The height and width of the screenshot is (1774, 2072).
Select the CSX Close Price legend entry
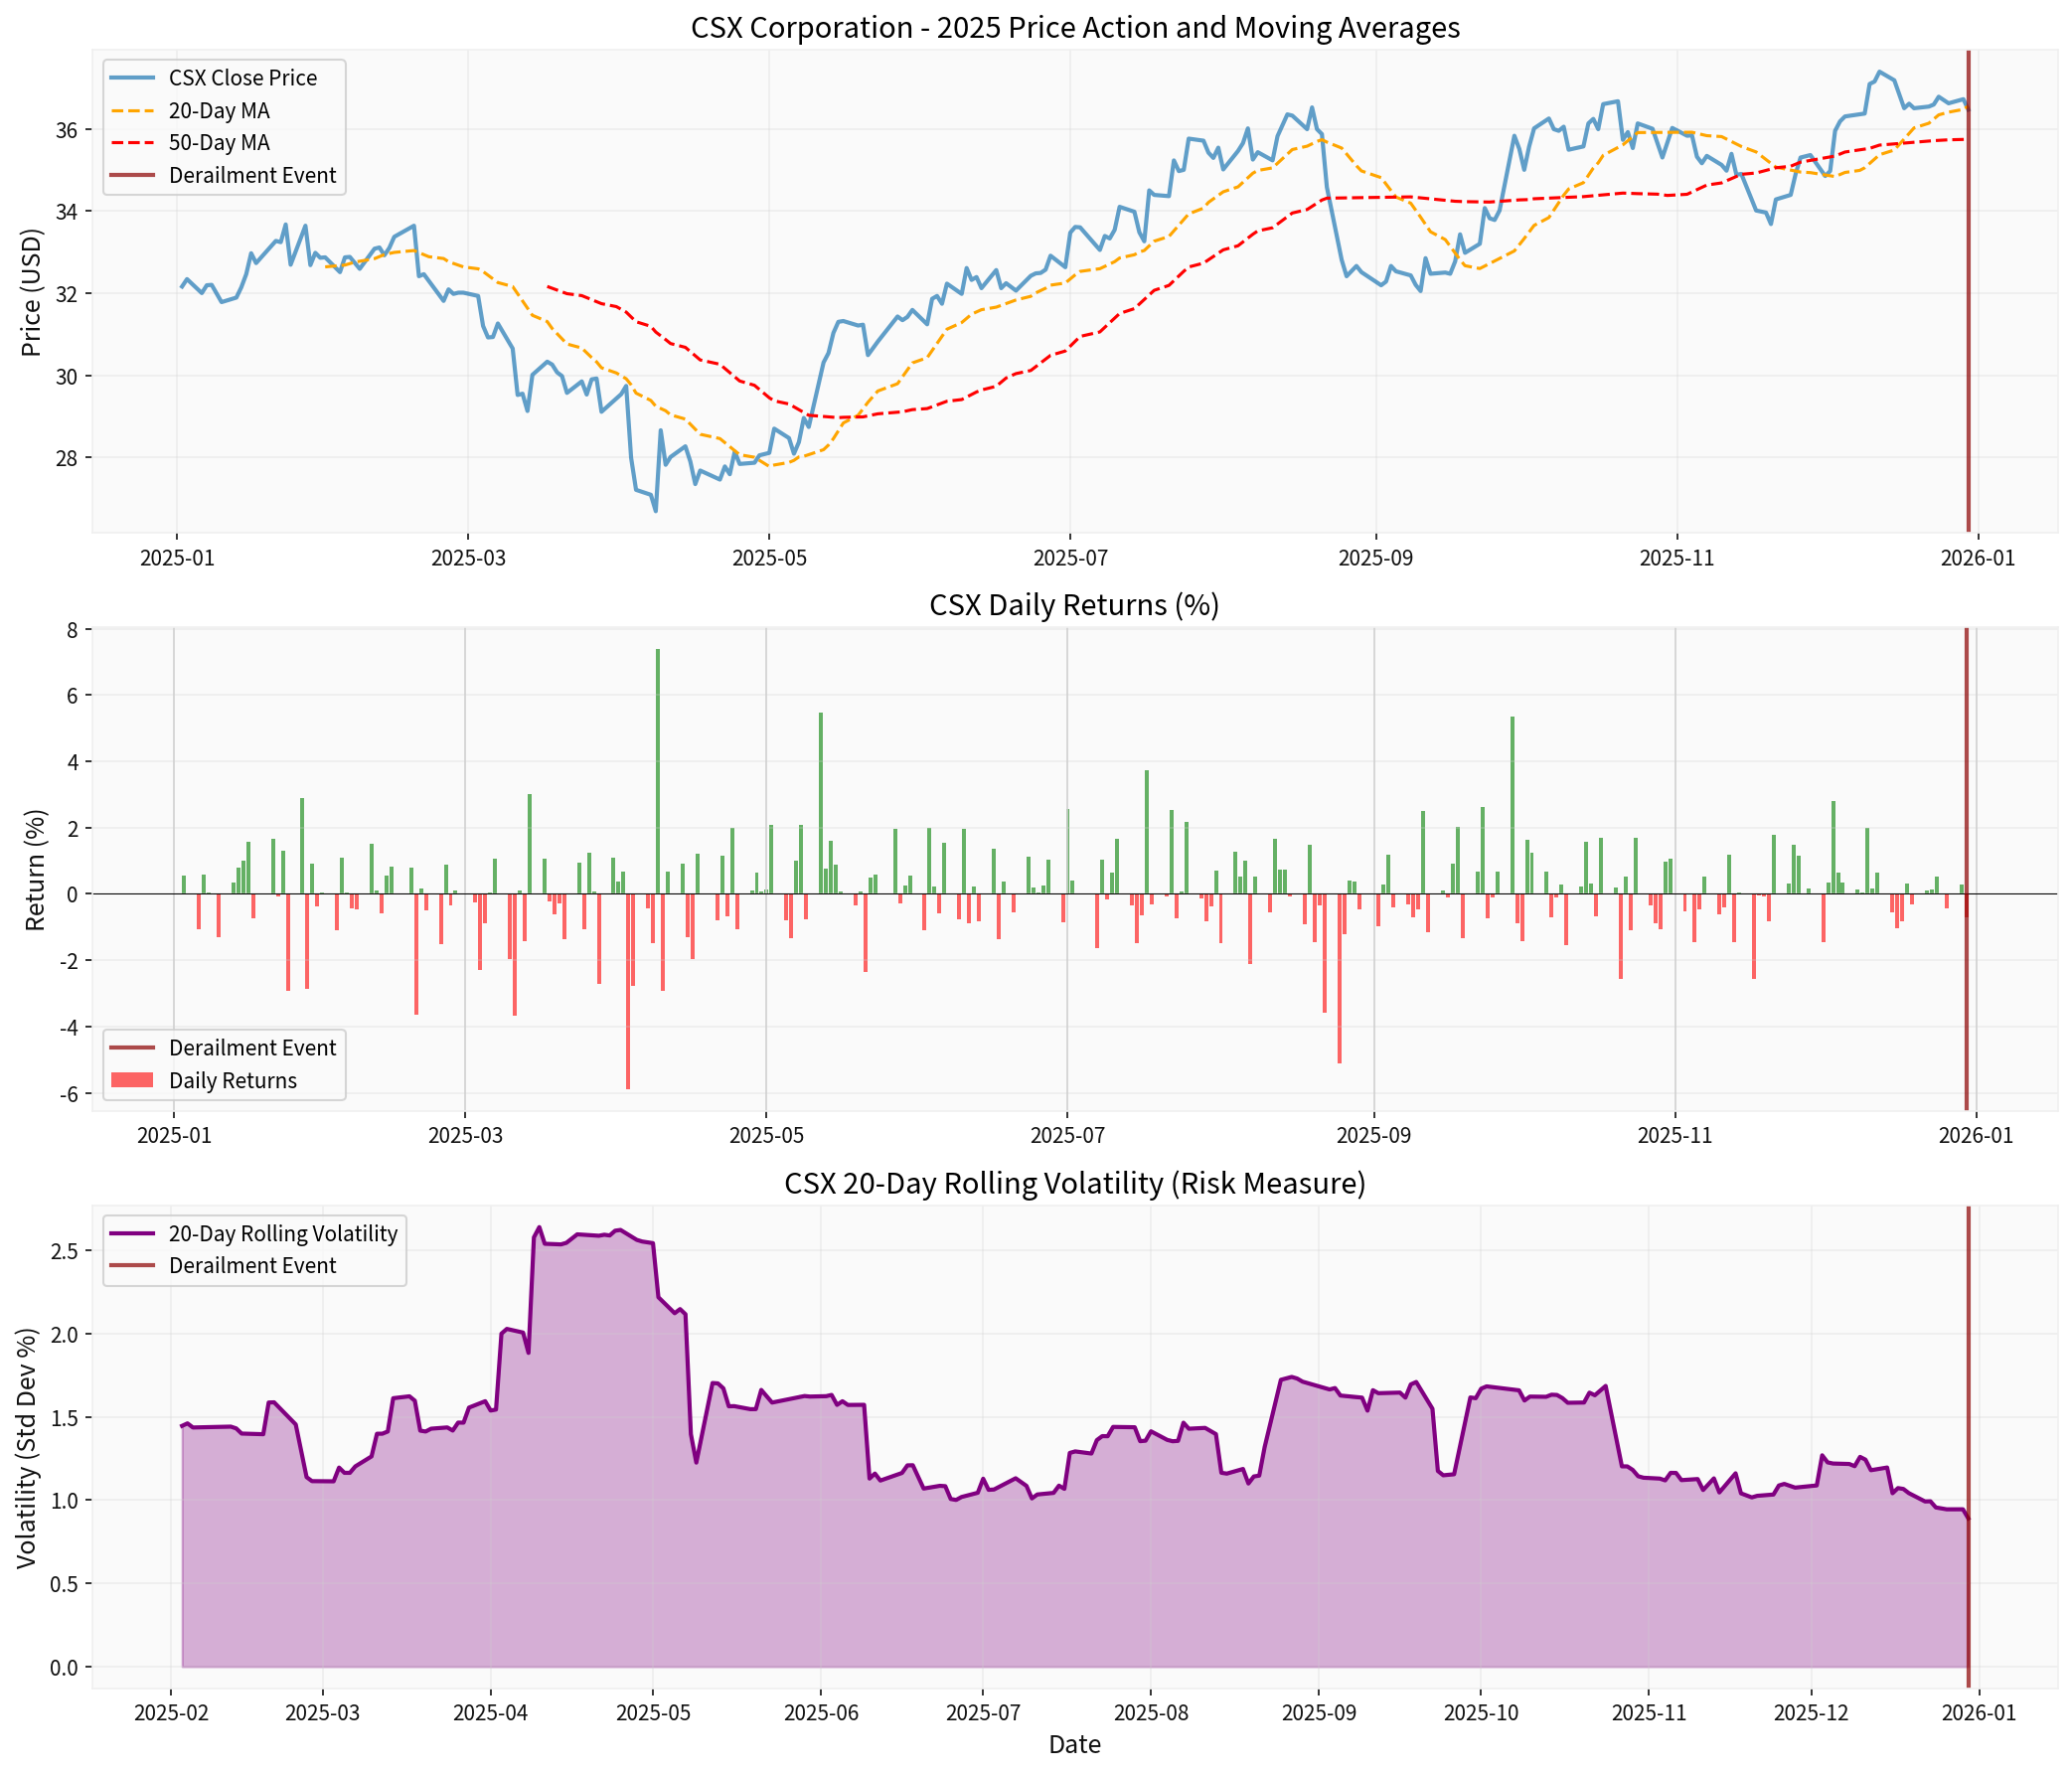pyautogui.click(x=240, y=77)
